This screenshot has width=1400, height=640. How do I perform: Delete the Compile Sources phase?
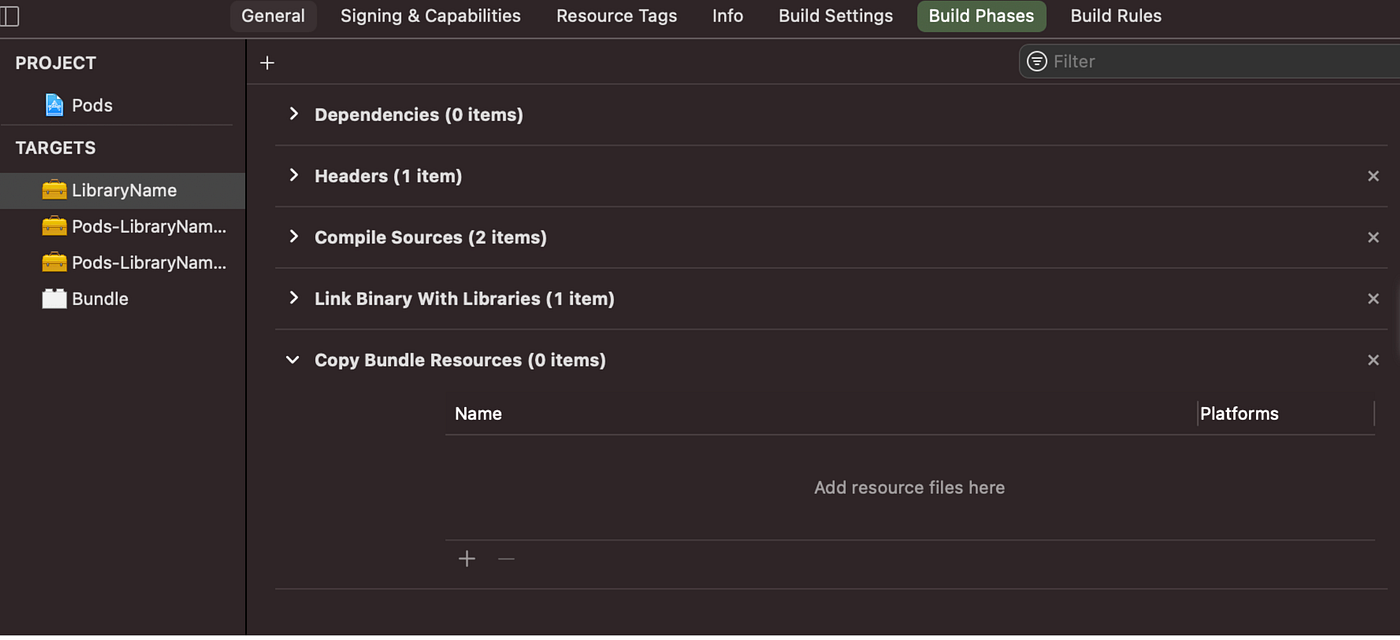(1373, 237)
